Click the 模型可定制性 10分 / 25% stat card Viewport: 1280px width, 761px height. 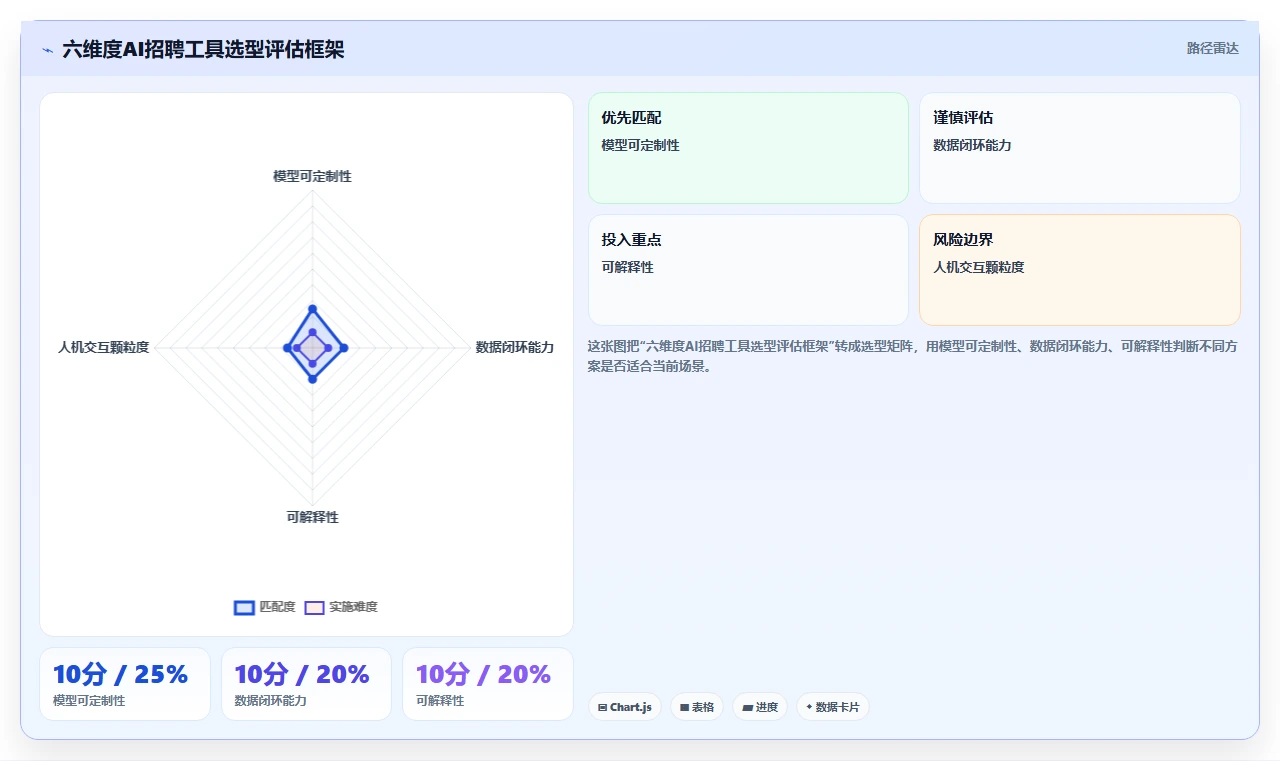tap(125, 684)
